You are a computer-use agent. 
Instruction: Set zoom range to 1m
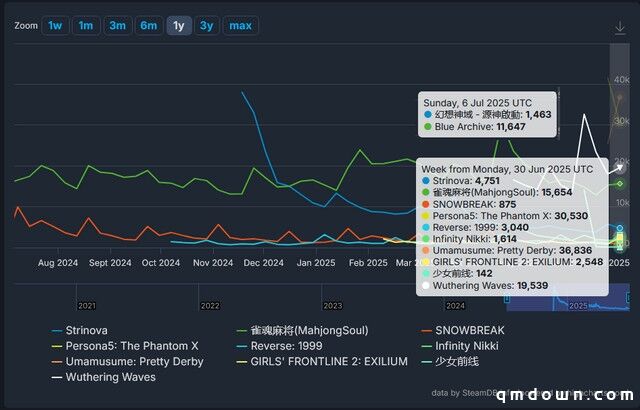[x=86, y=26]
